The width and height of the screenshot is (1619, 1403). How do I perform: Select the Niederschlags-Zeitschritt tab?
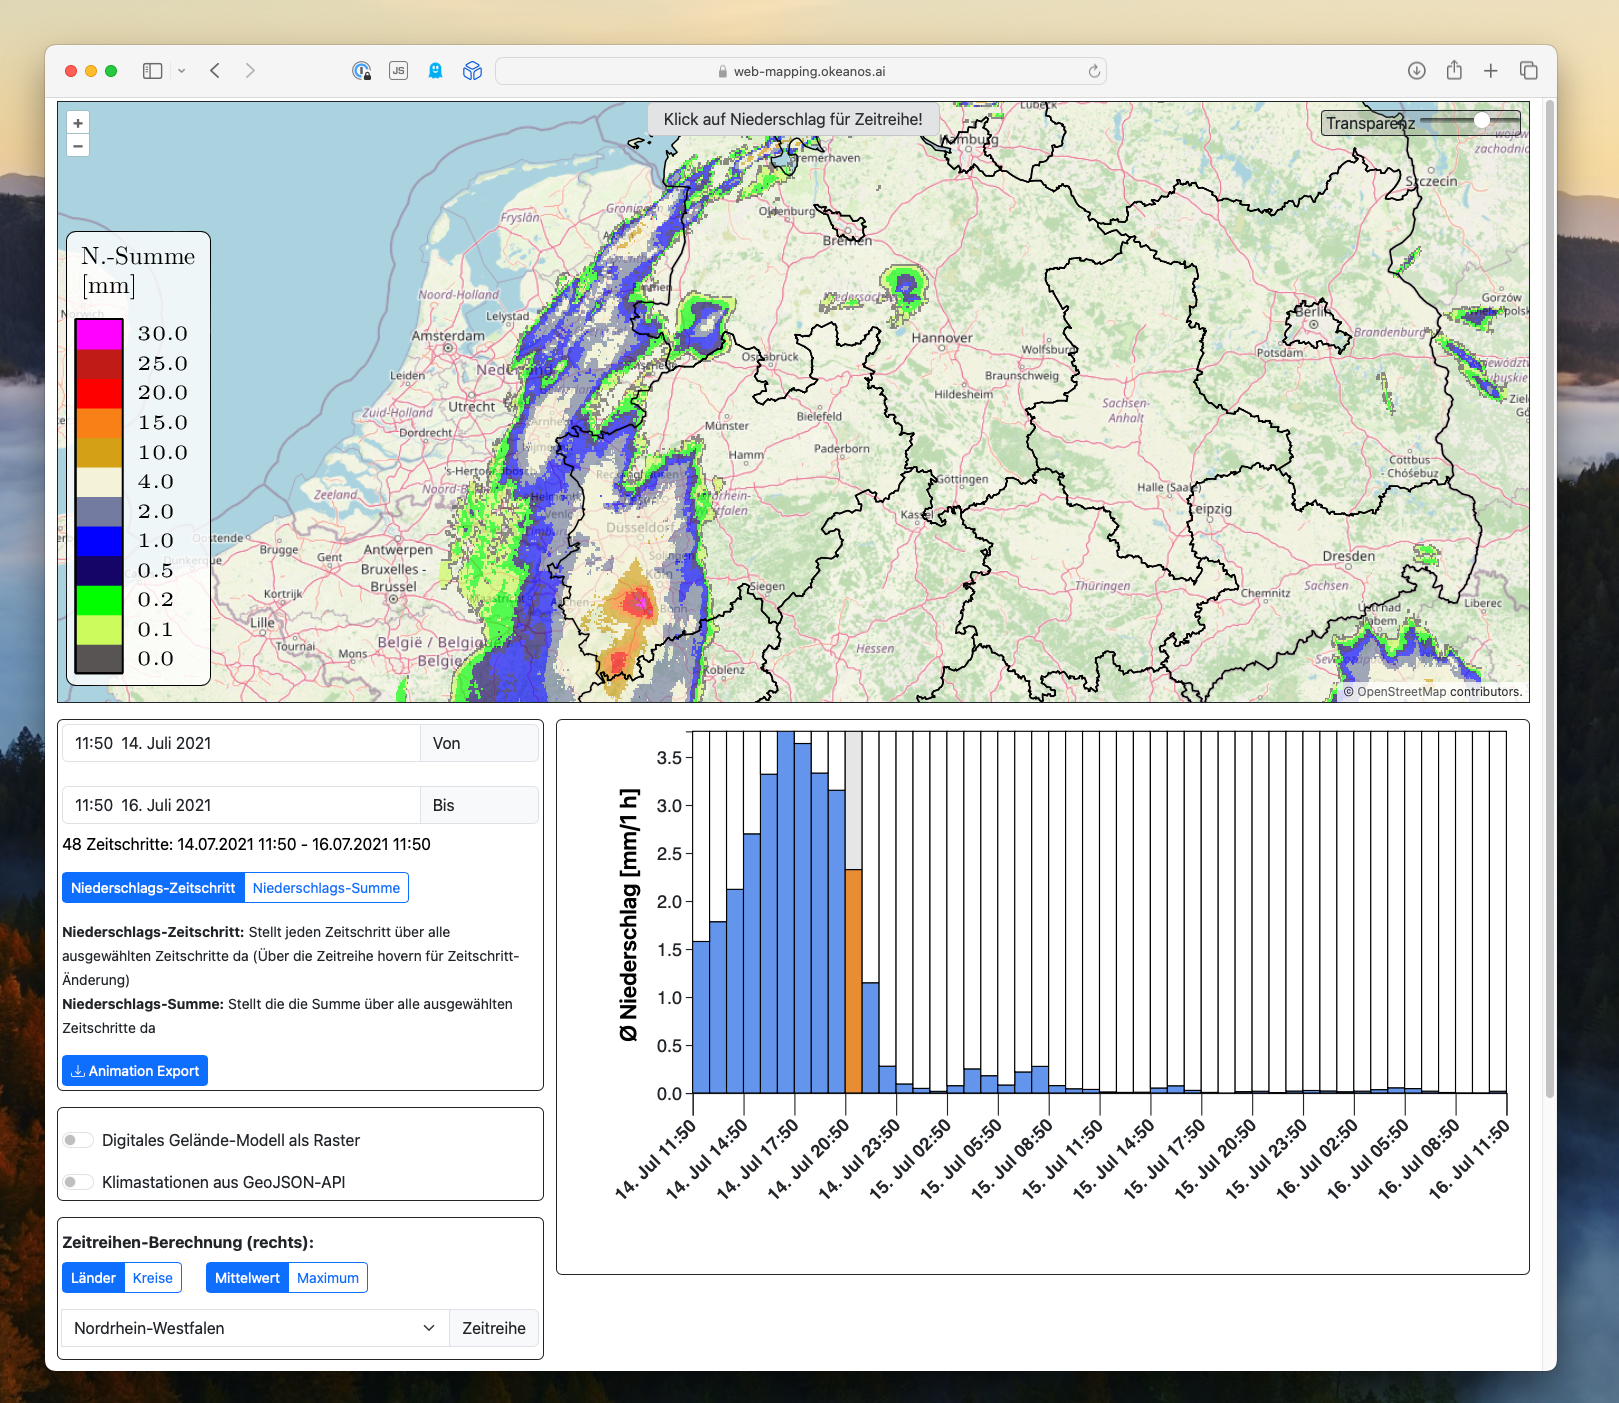pyautogui.click(x=152, y=887)
